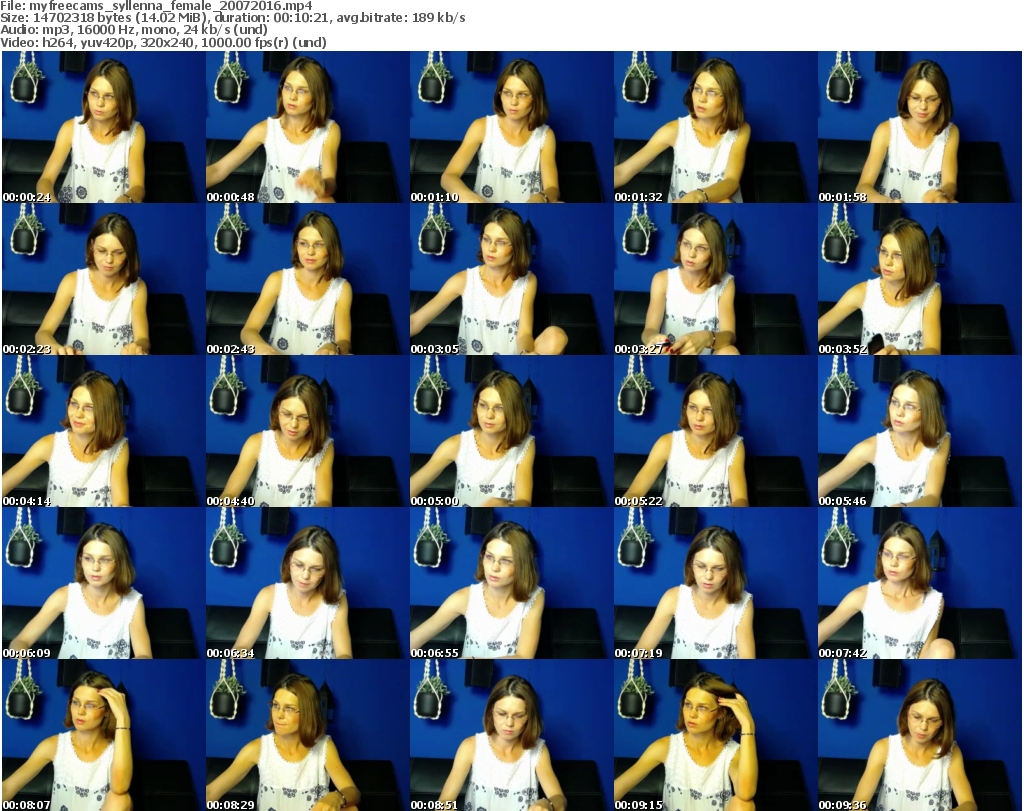Viewport: 1024px width, 811px height.
Task: Select the thumbnail frame at 00:01:58
Action: point(919,127)
